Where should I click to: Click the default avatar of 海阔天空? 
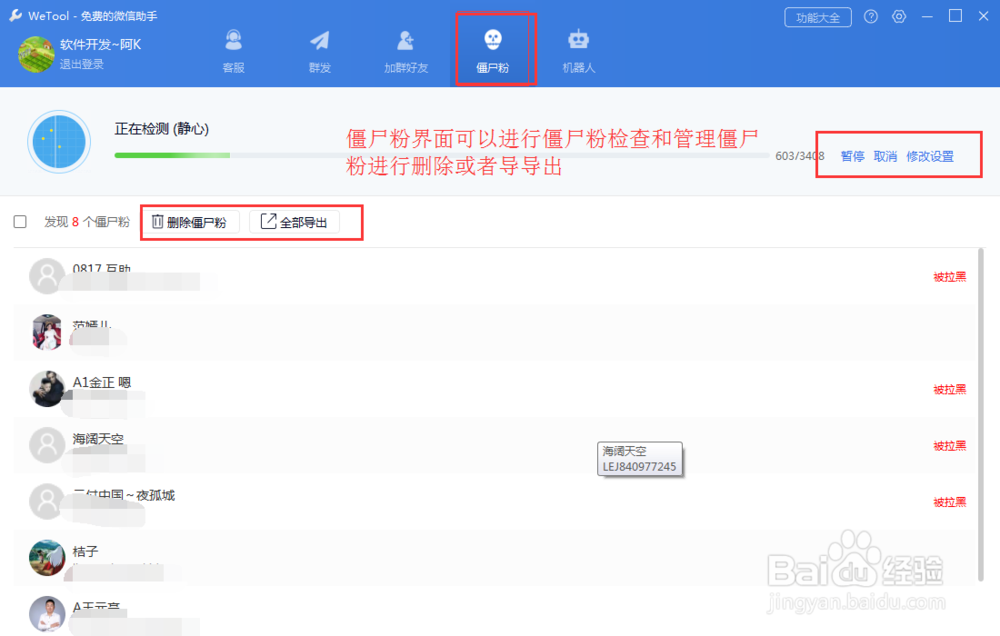(x=47, y=445)
